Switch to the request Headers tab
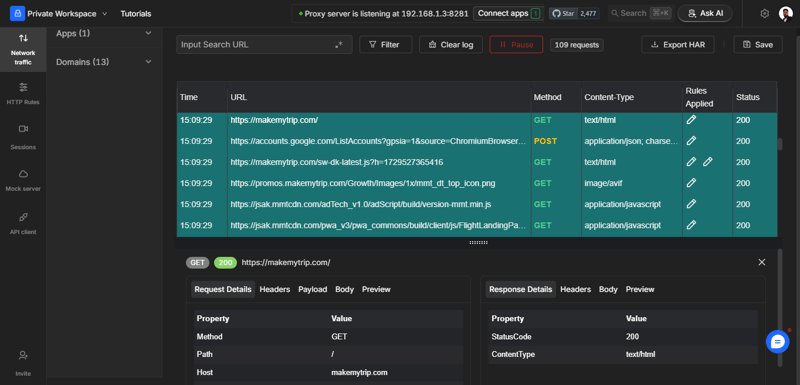 (x=274, y=289)
